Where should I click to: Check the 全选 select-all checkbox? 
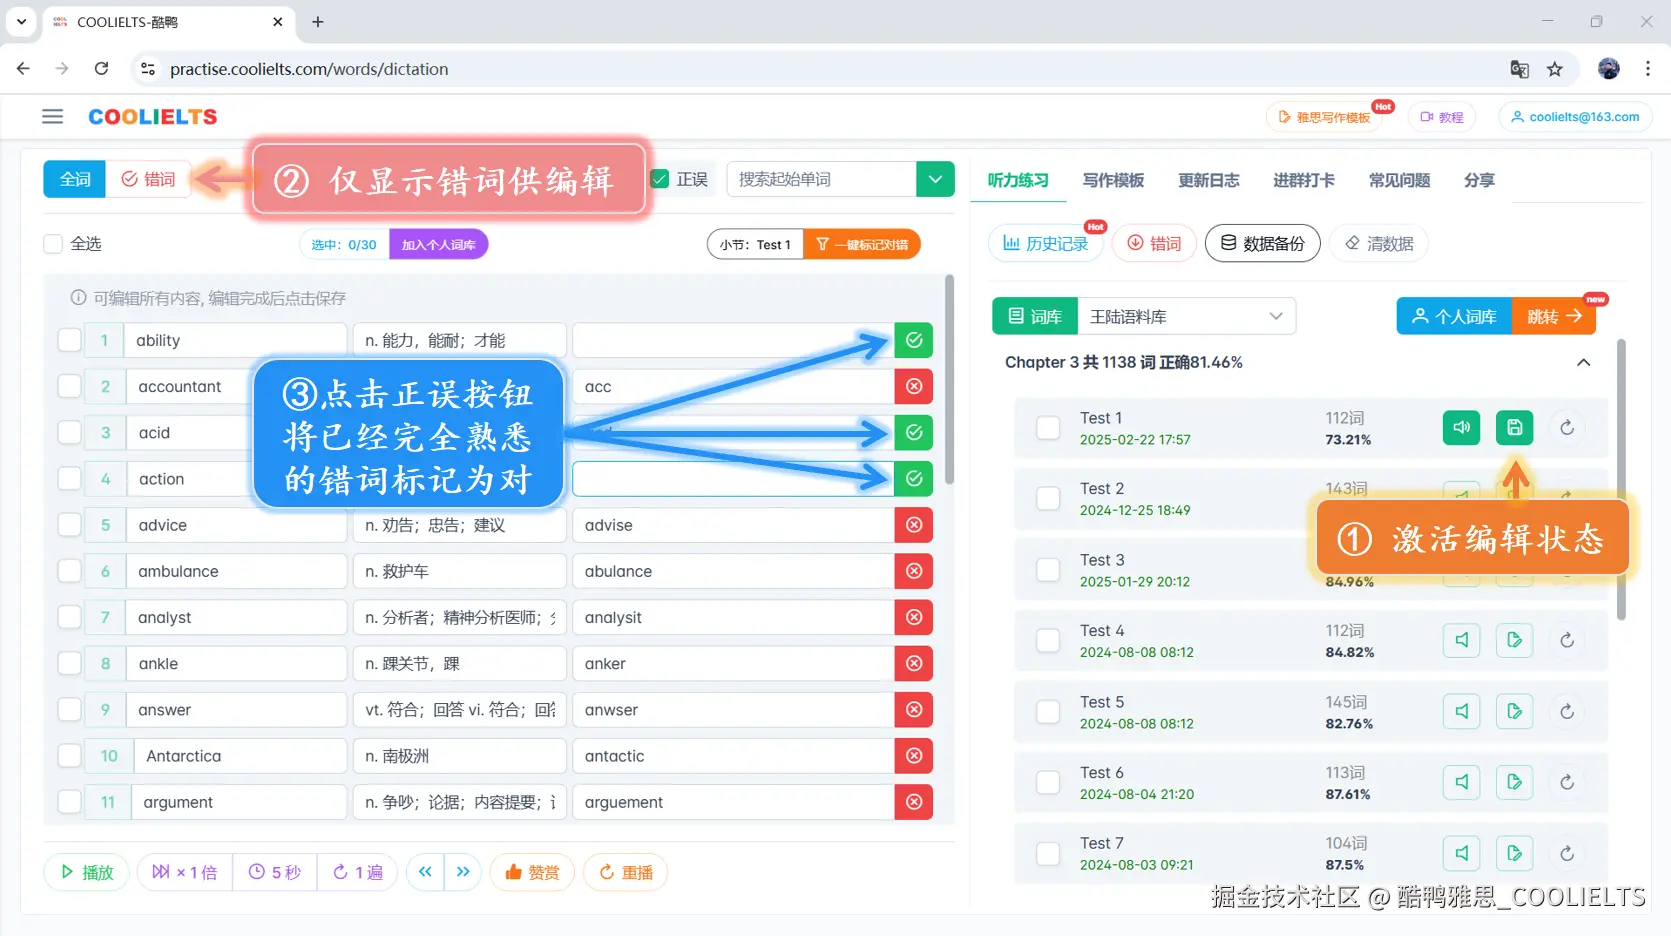tap(53, 243)
